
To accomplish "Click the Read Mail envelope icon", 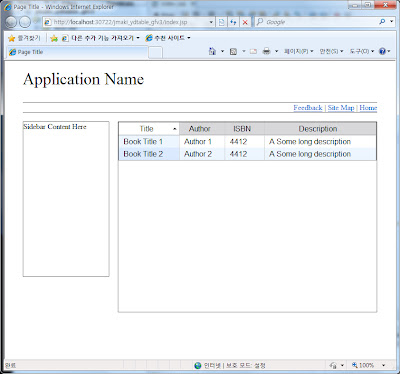I will click(253, 51).
